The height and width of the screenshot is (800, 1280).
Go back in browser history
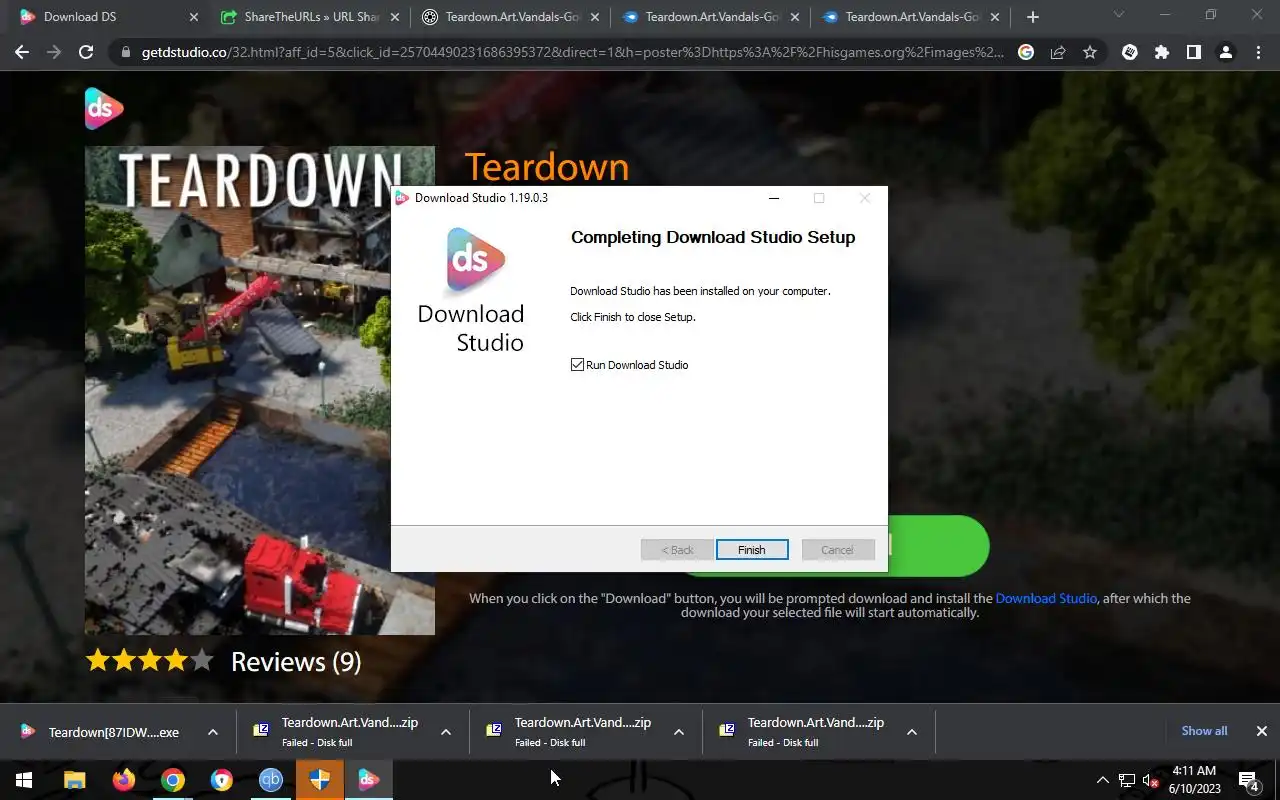coord(22,52)
